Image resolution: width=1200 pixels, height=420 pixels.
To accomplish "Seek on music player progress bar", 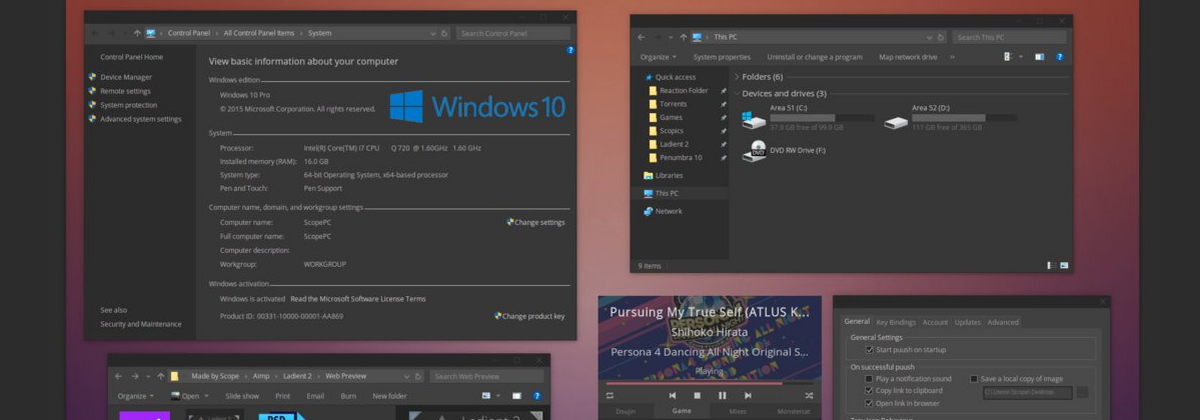I will (709, 383).
